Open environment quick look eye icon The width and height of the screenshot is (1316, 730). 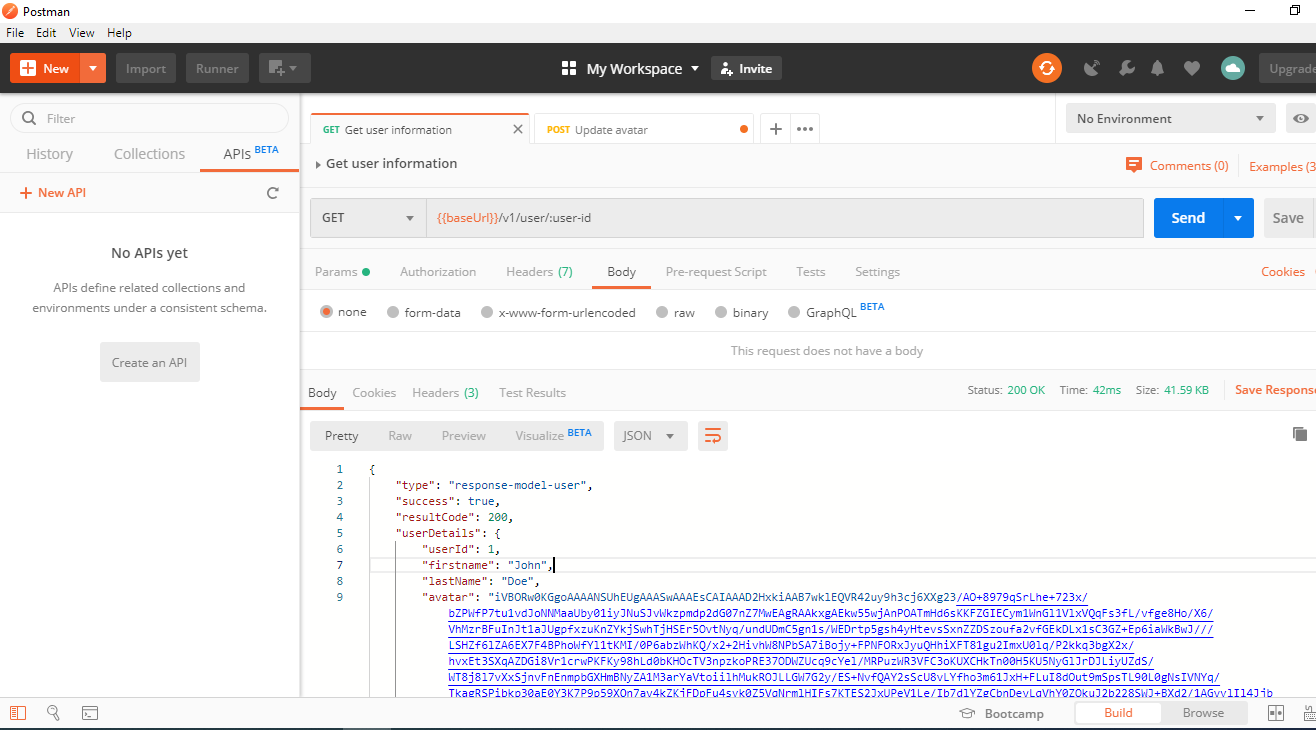[1300, 118]
